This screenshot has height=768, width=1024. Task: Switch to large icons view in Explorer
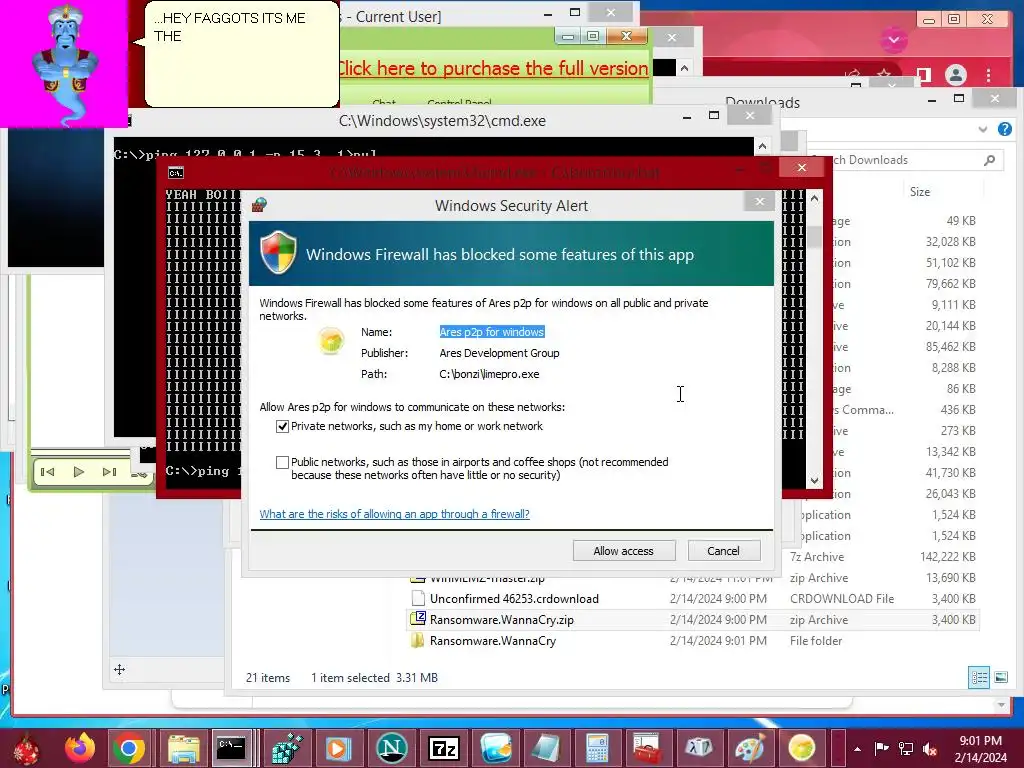click(x=1000, y=677)
